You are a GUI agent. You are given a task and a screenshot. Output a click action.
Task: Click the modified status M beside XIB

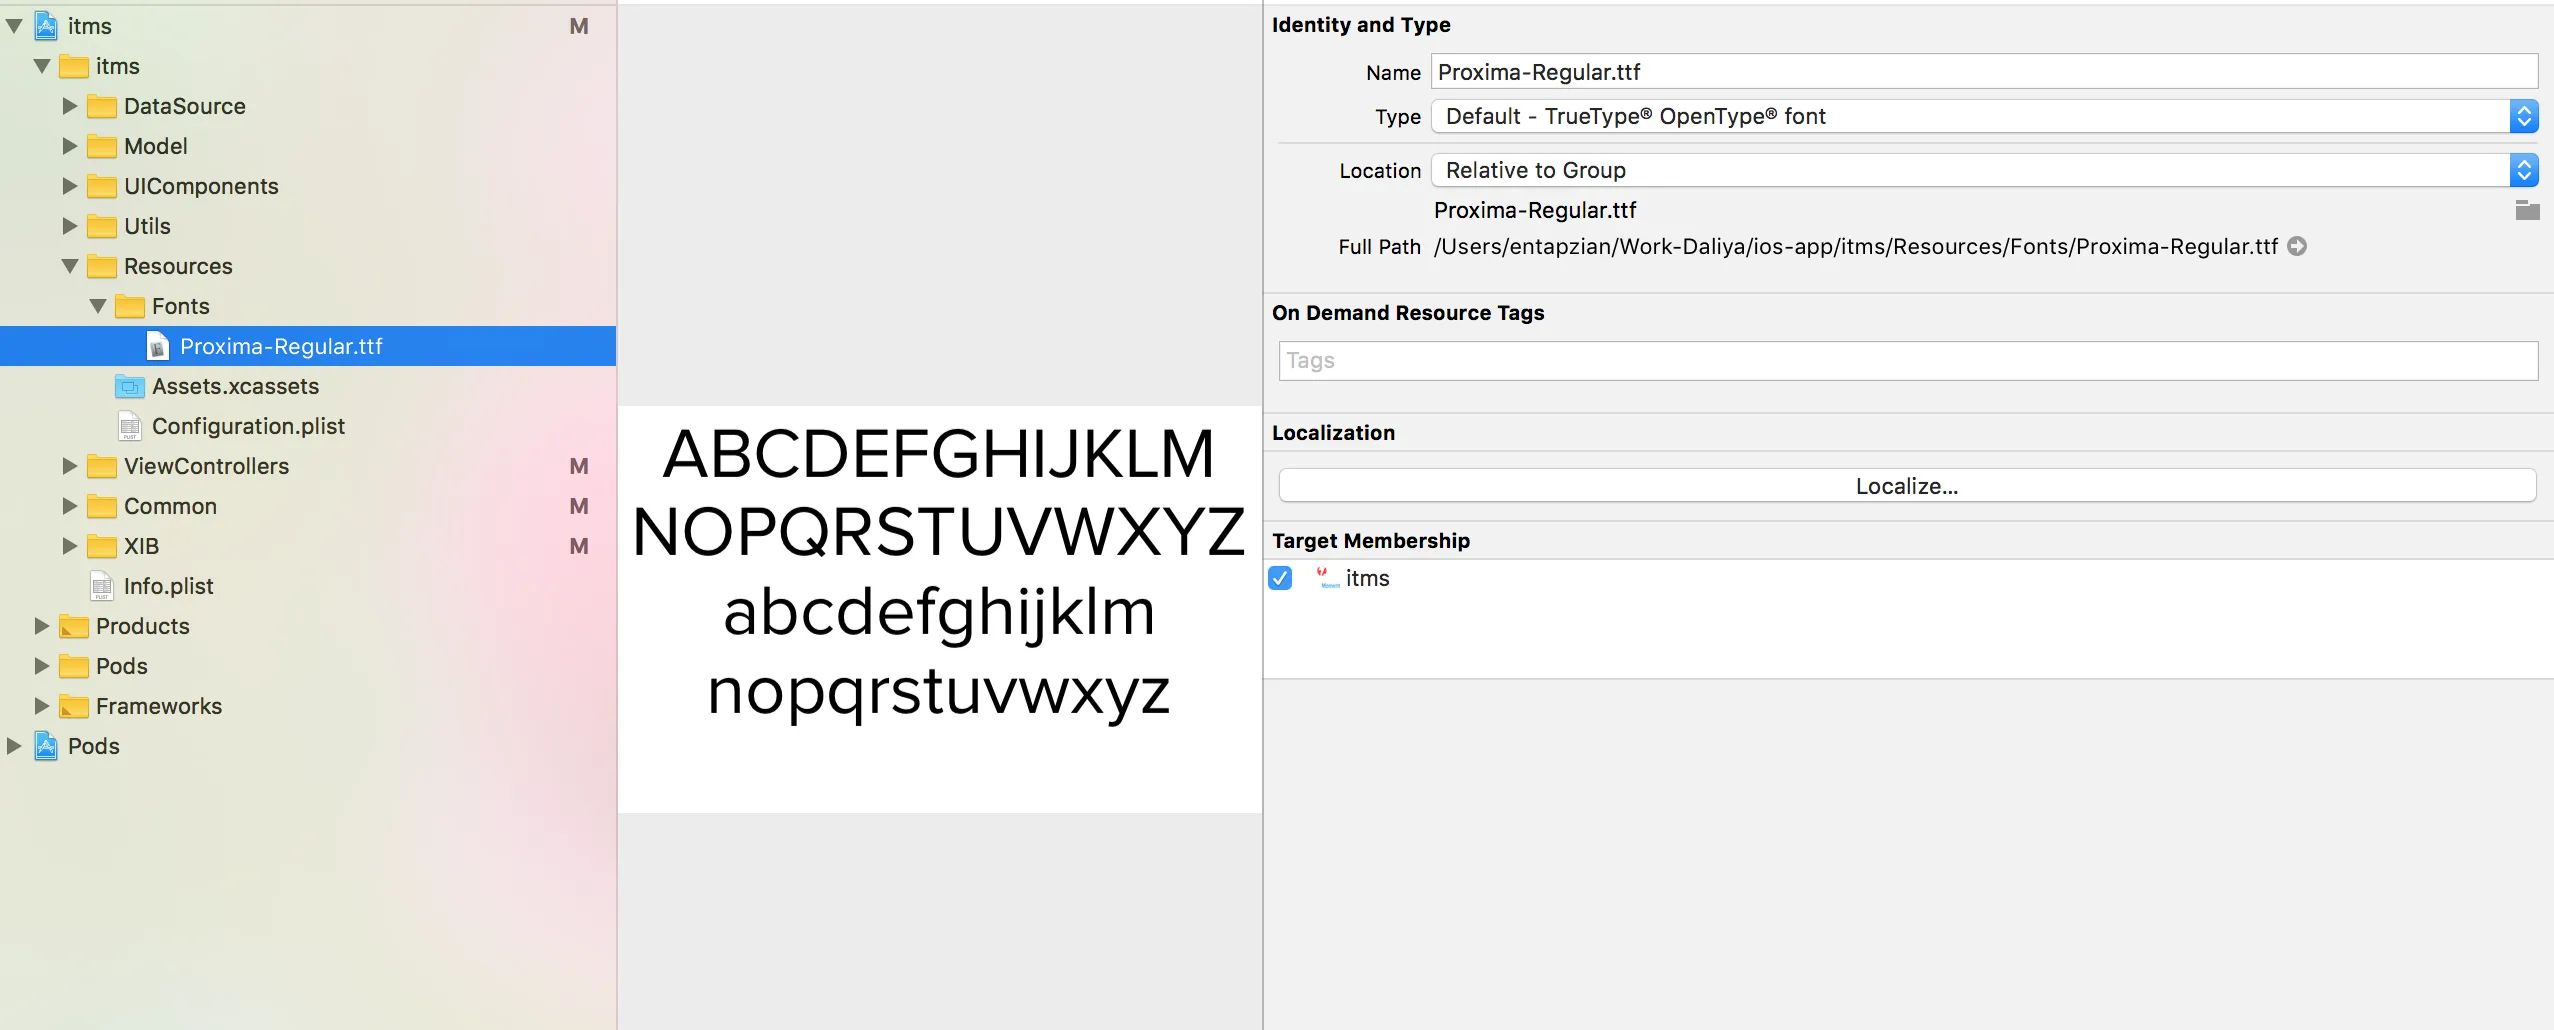[578, 546]
